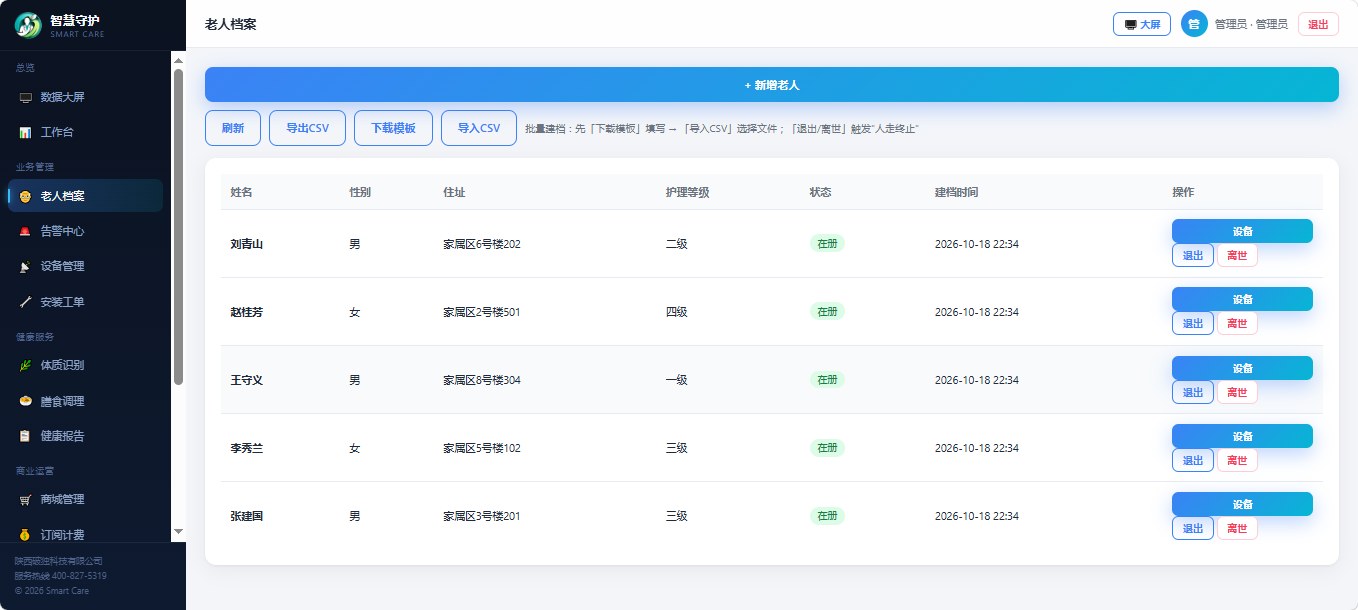Click the sidebar scrollbar thumb
Screen dimensions: 1358x610
coord(178,226)
